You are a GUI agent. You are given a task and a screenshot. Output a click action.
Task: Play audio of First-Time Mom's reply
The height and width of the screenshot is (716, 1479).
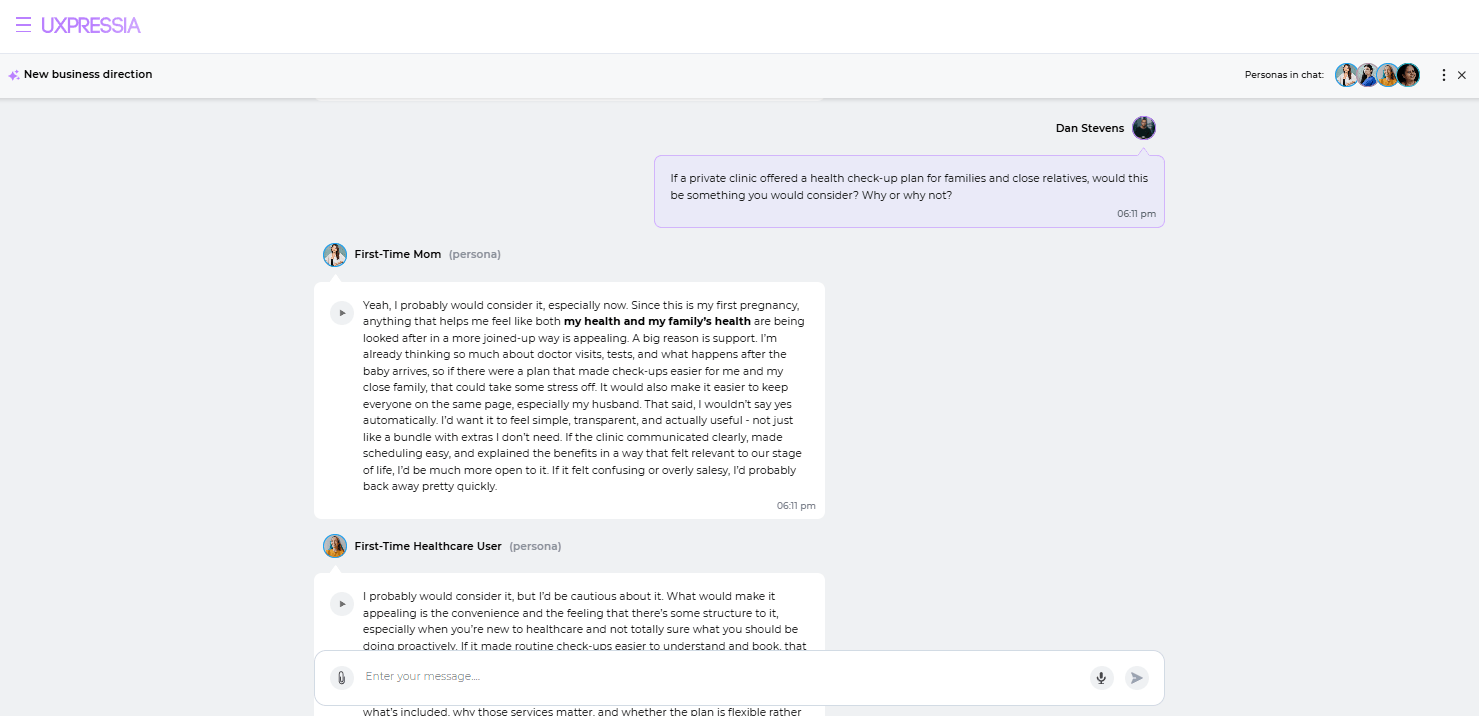pos(342,313)
